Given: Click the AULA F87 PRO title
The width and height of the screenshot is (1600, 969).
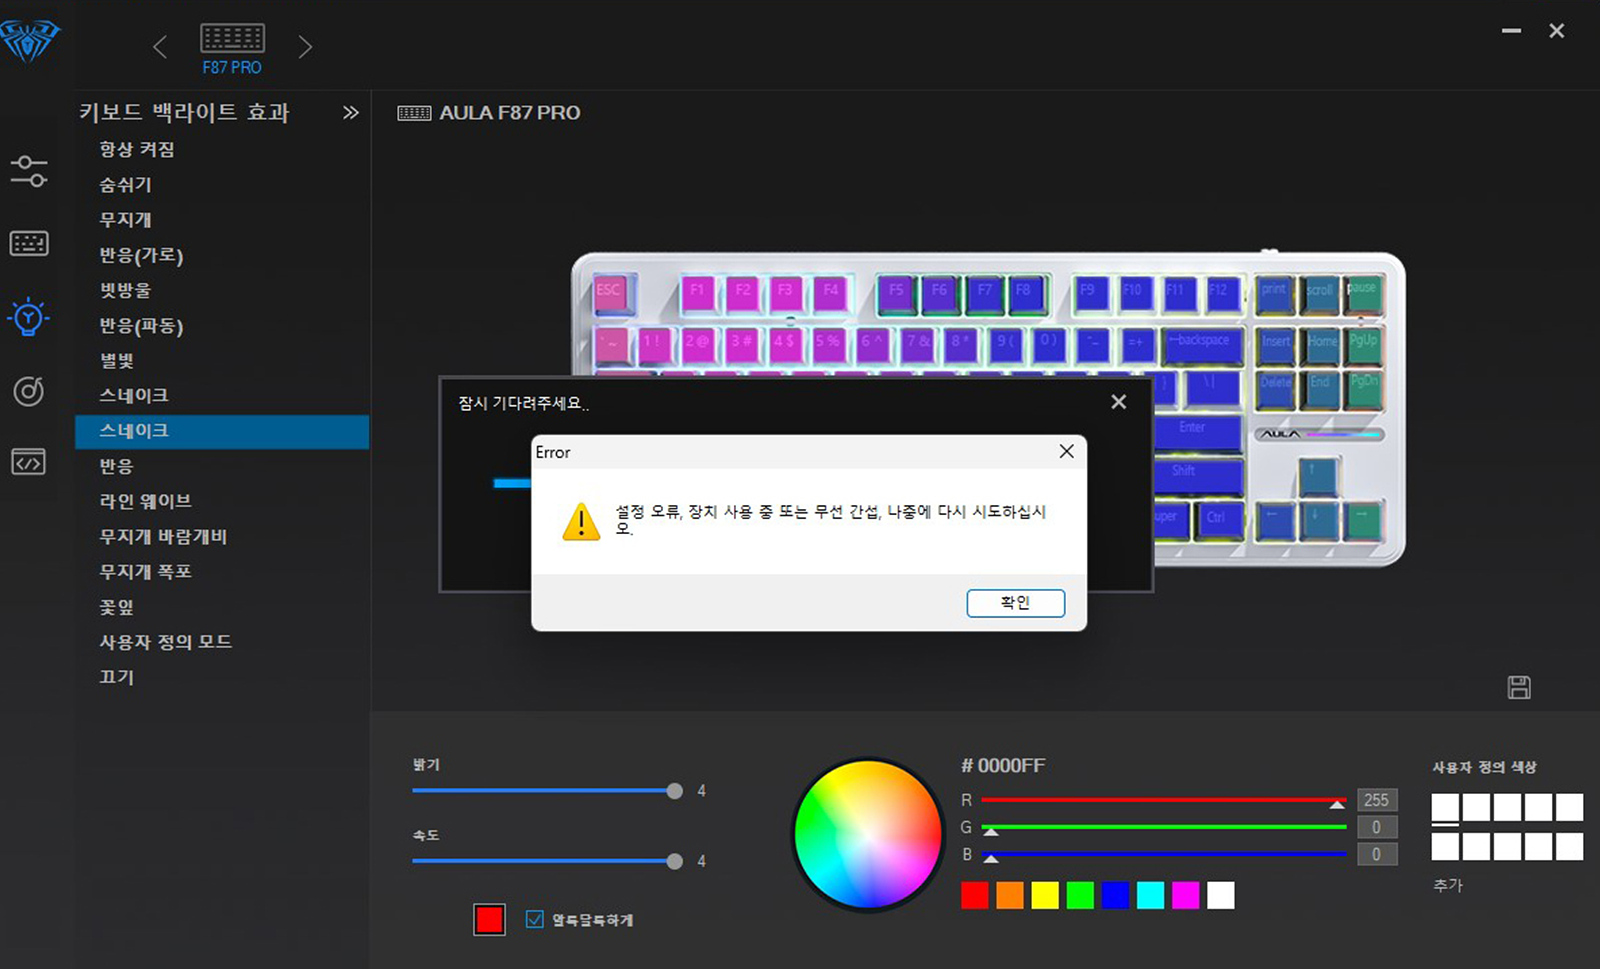Looking at the screenshot, I should tap(510, 113).
